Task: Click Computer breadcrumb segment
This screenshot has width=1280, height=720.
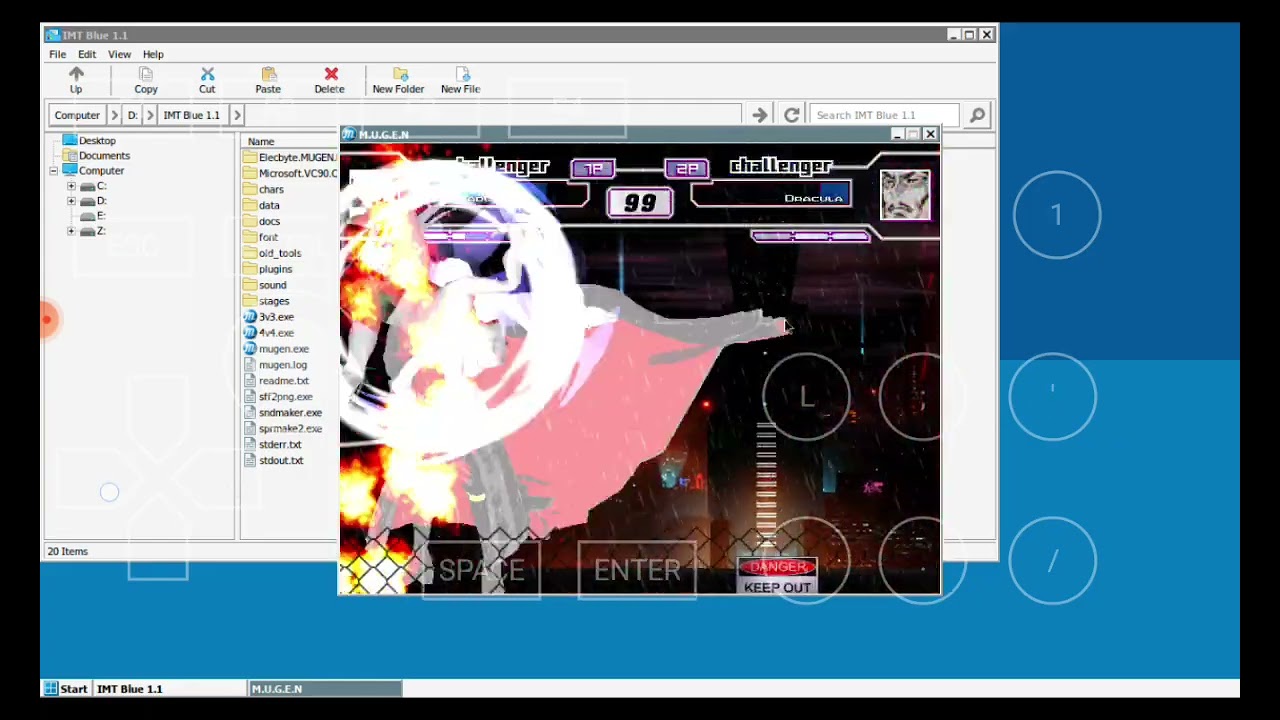Action: point(77,115)
